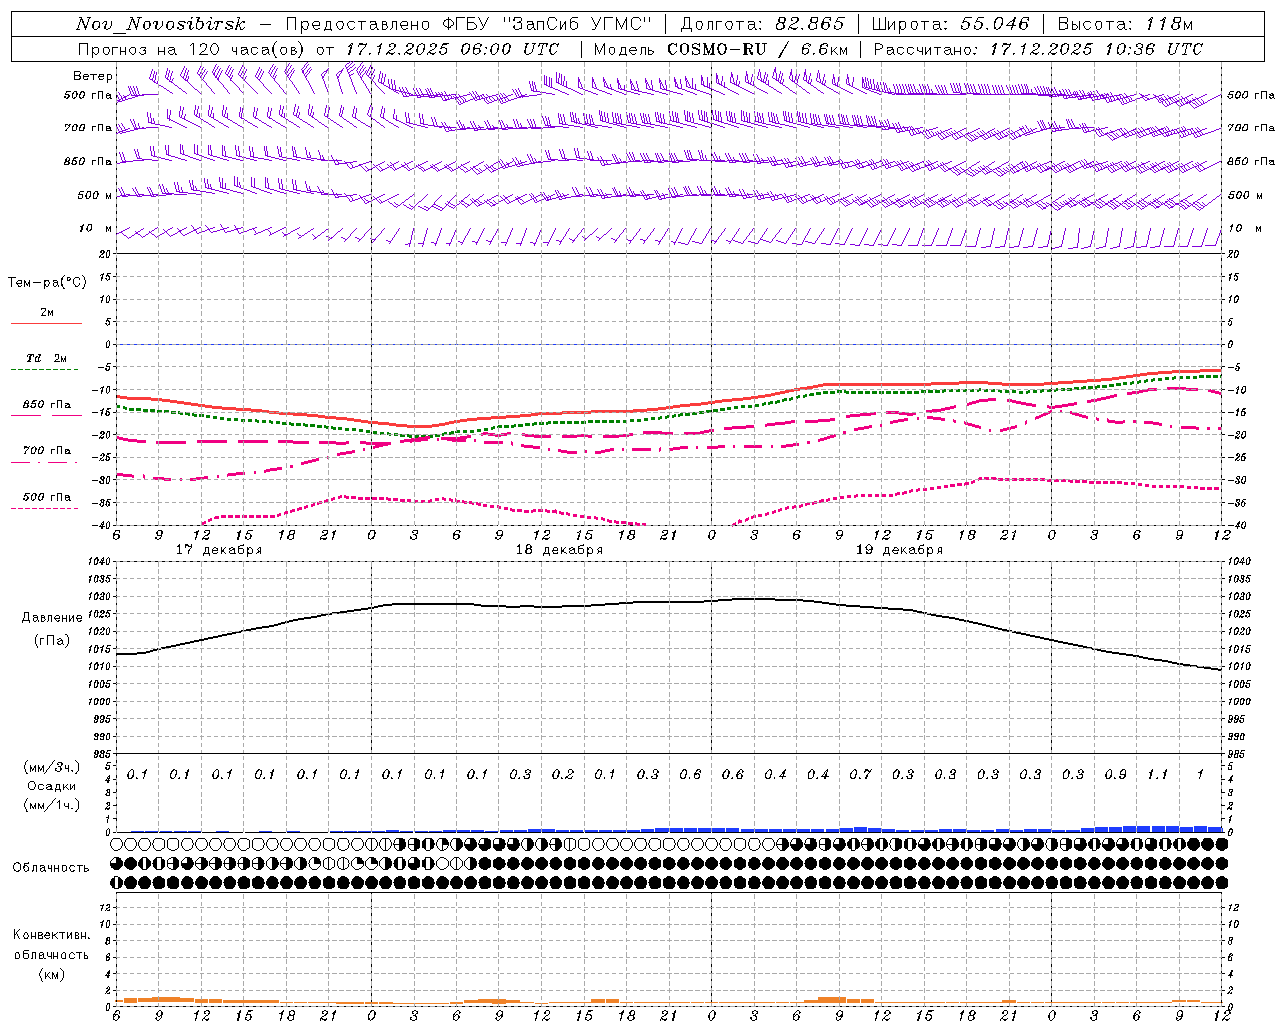
Task: Click the '(мм/1ч.)' precipitation unit label
Action: (x=52, y=805)
